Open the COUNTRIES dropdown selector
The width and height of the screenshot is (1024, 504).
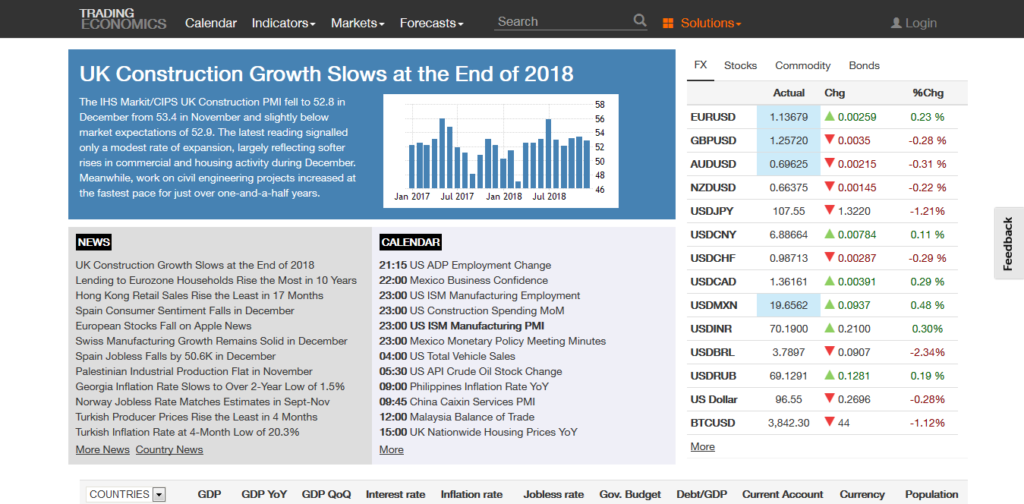pos(126,494)
